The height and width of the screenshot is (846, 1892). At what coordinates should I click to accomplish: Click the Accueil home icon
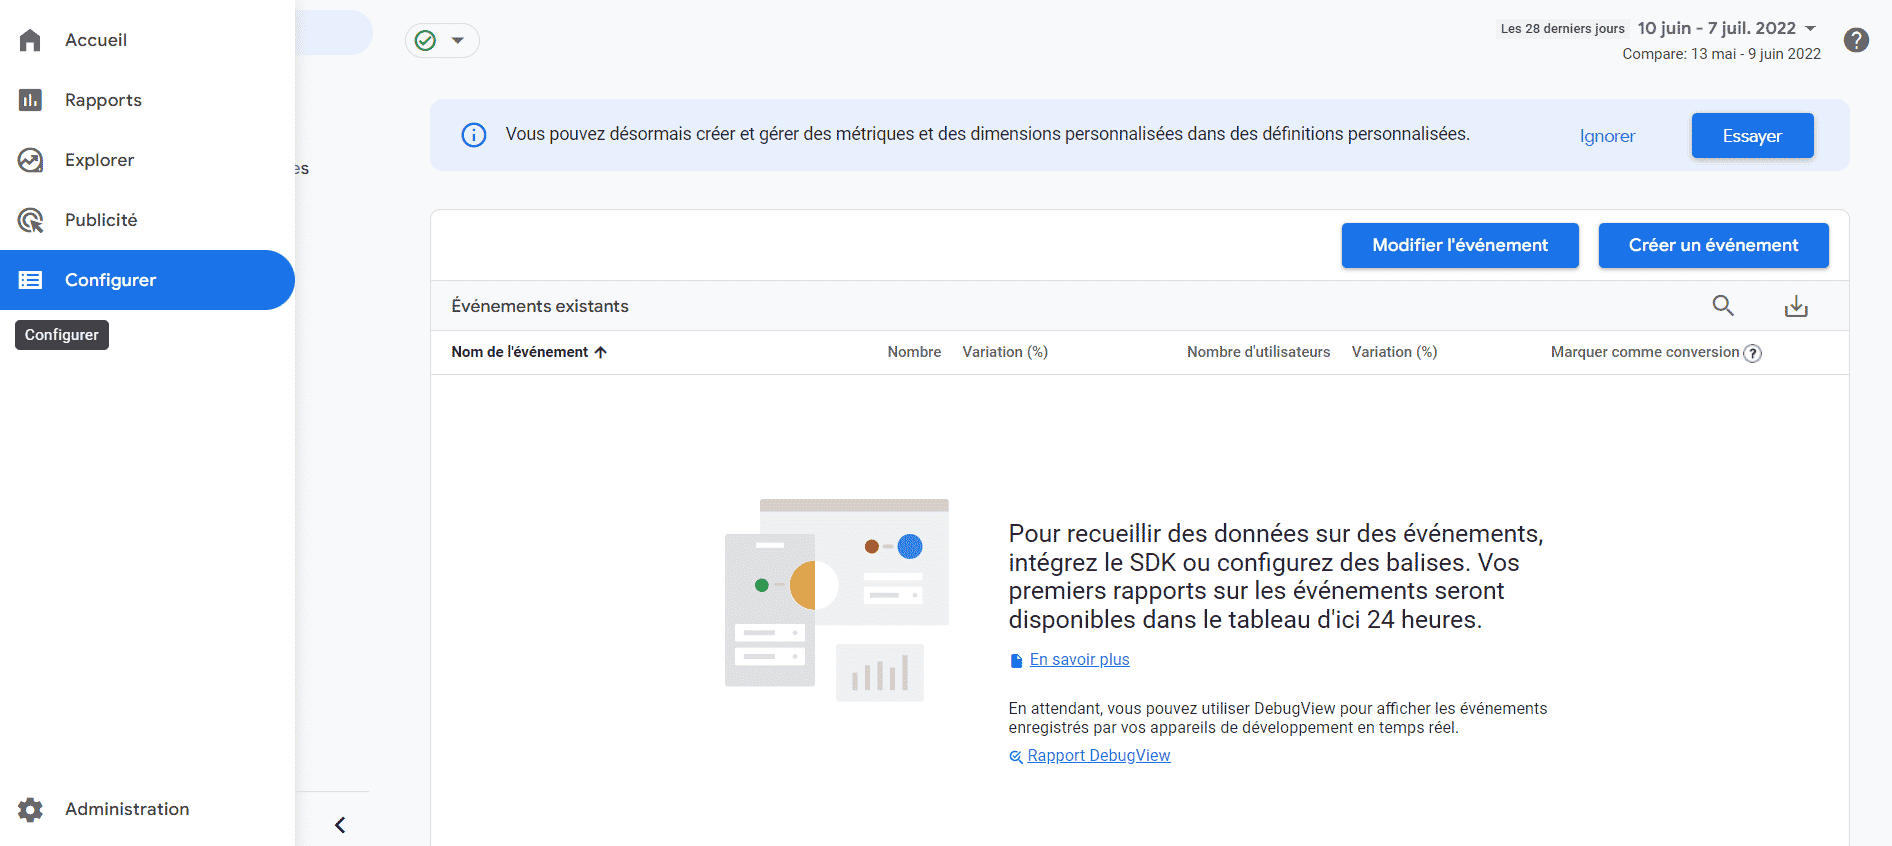(x=30, y=40)
